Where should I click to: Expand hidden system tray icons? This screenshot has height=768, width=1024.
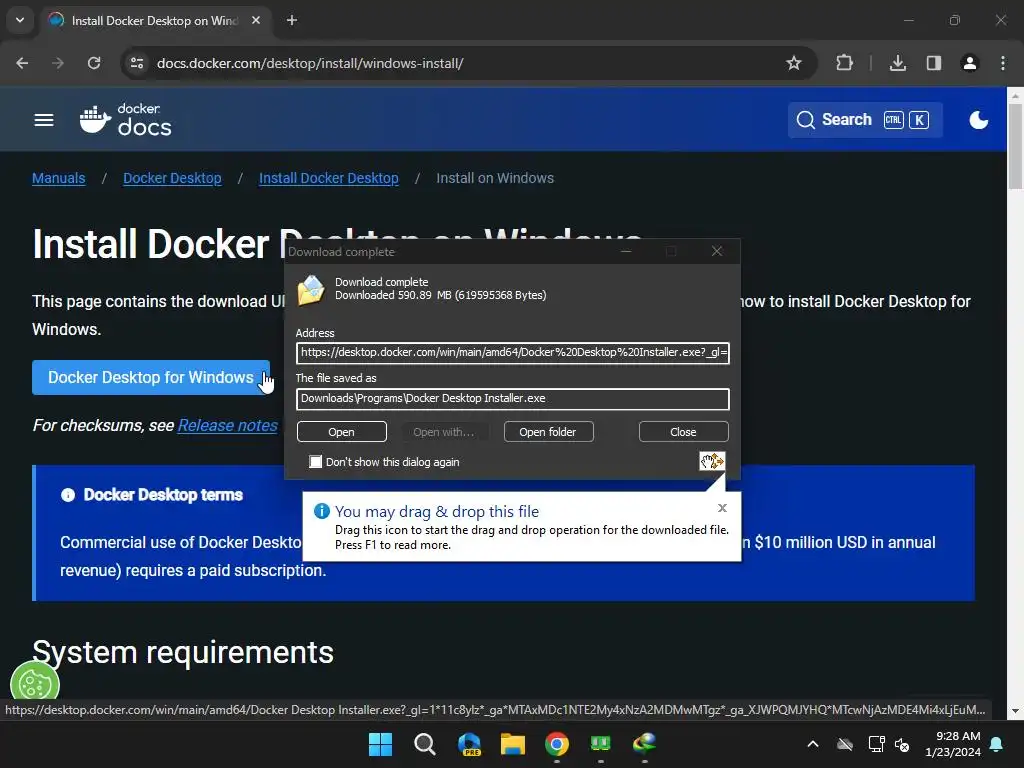pos(813,744)
